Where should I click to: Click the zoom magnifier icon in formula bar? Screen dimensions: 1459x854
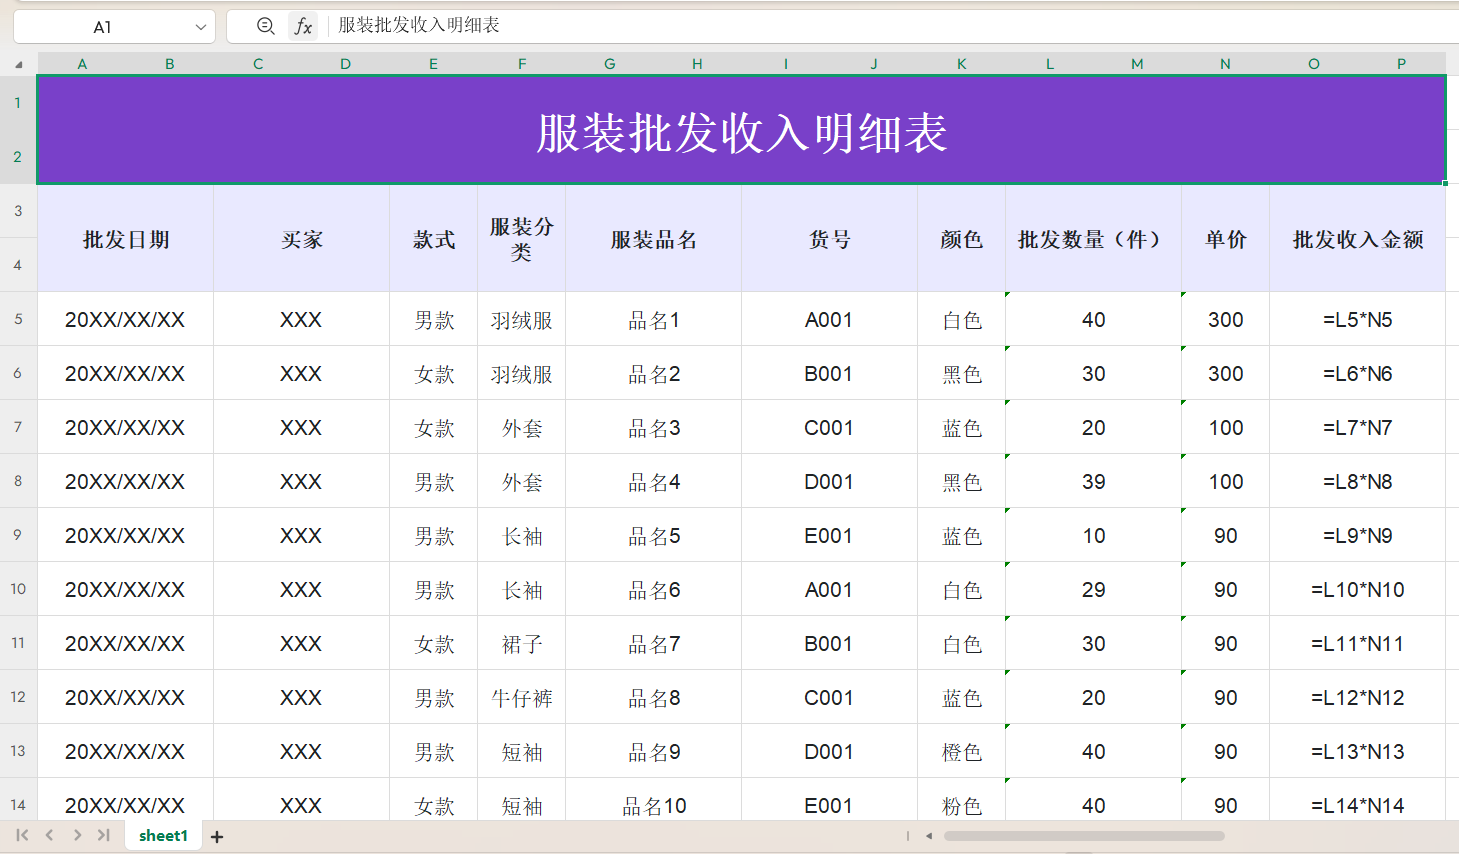tap(265, 26)
